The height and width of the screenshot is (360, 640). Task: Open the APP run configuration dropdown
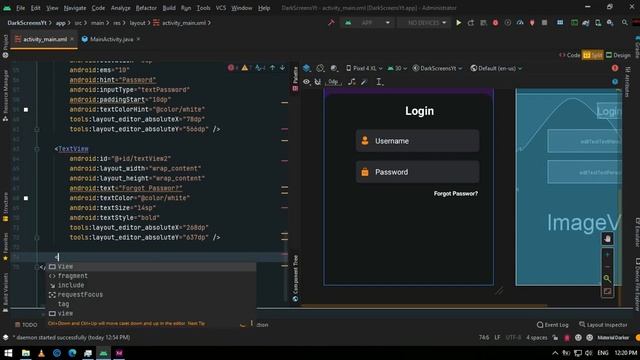click(x=367, y=23)
